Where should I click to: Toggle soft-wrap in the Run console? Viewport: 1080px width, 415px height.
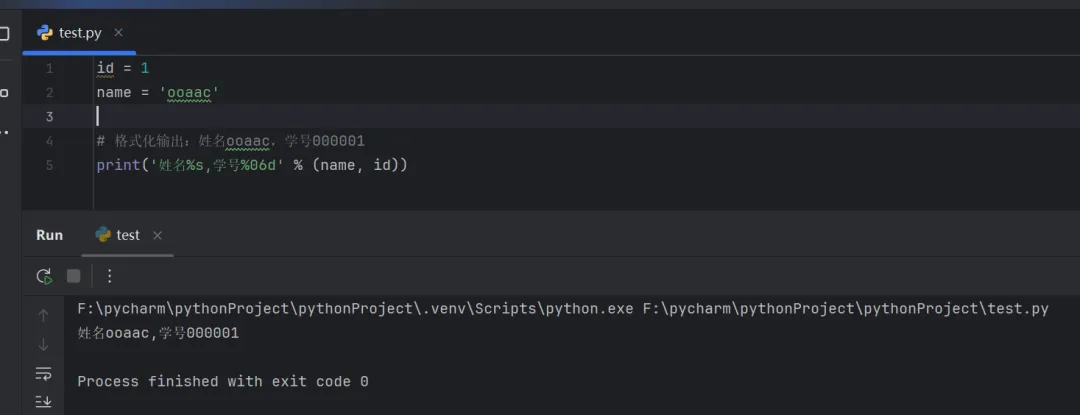[x=43, y=373]
